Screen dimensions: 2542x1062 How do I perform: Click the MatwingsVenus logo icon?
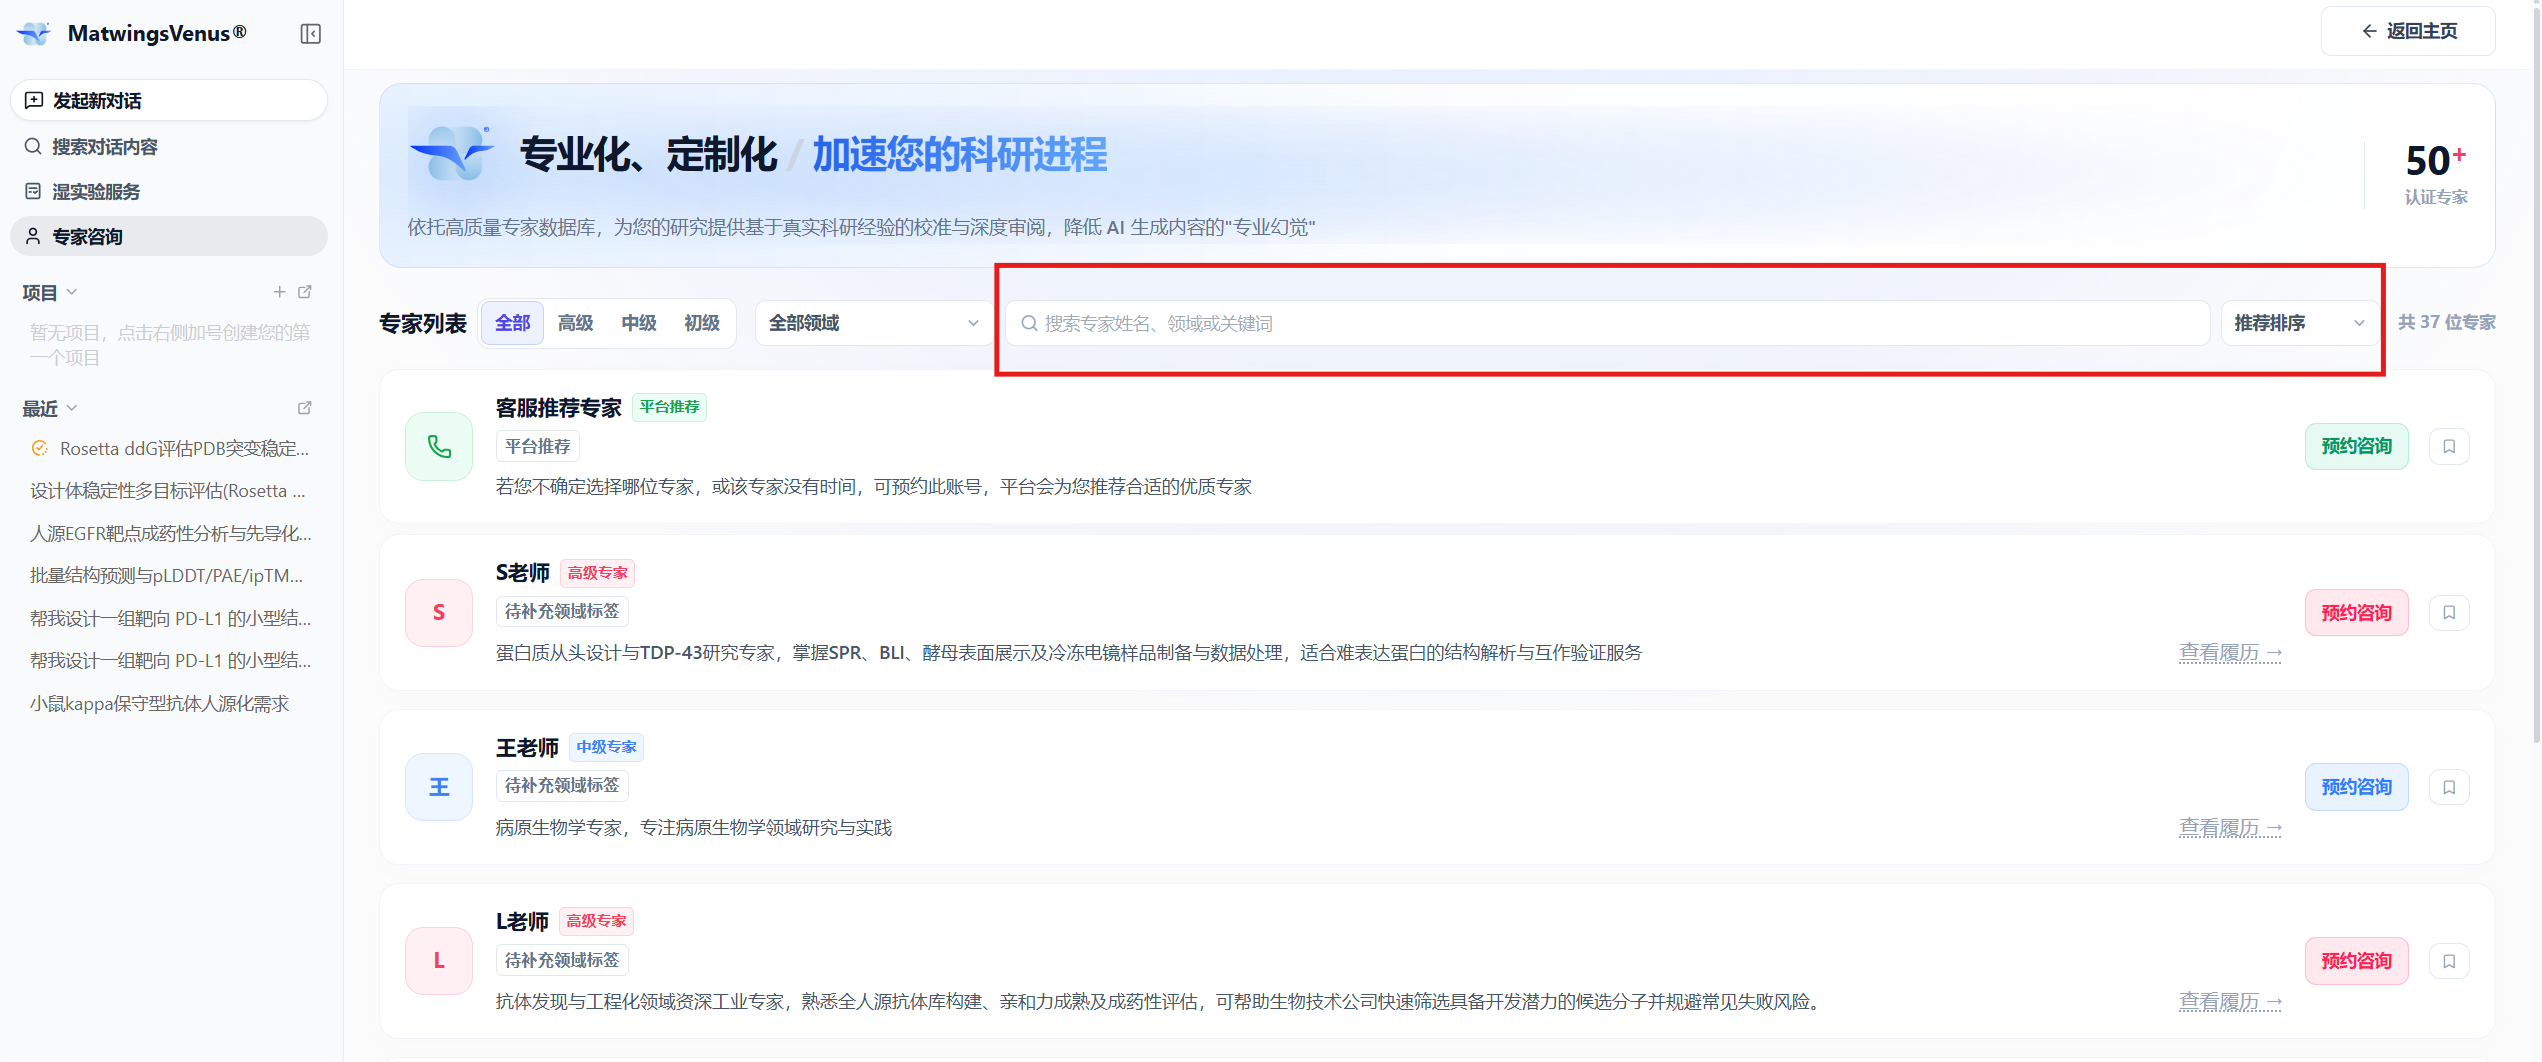point(34,34)
